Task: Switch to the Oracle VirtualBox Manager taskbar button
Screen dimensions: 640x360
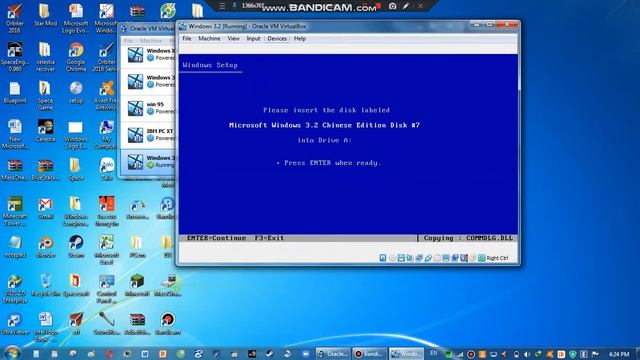Action: (x=333, y=354)
